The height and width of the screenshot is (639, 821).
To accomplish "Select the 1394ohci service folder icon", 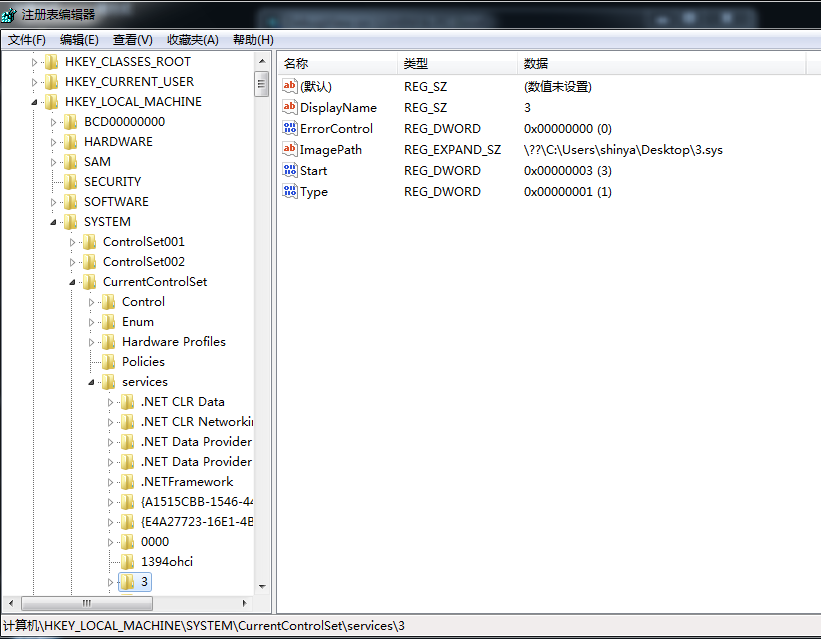I will 127,562.
